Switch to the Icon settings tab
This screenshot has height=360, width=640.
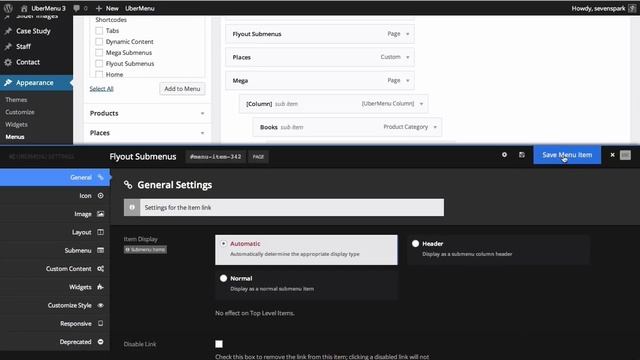click(x=55, y=196)
